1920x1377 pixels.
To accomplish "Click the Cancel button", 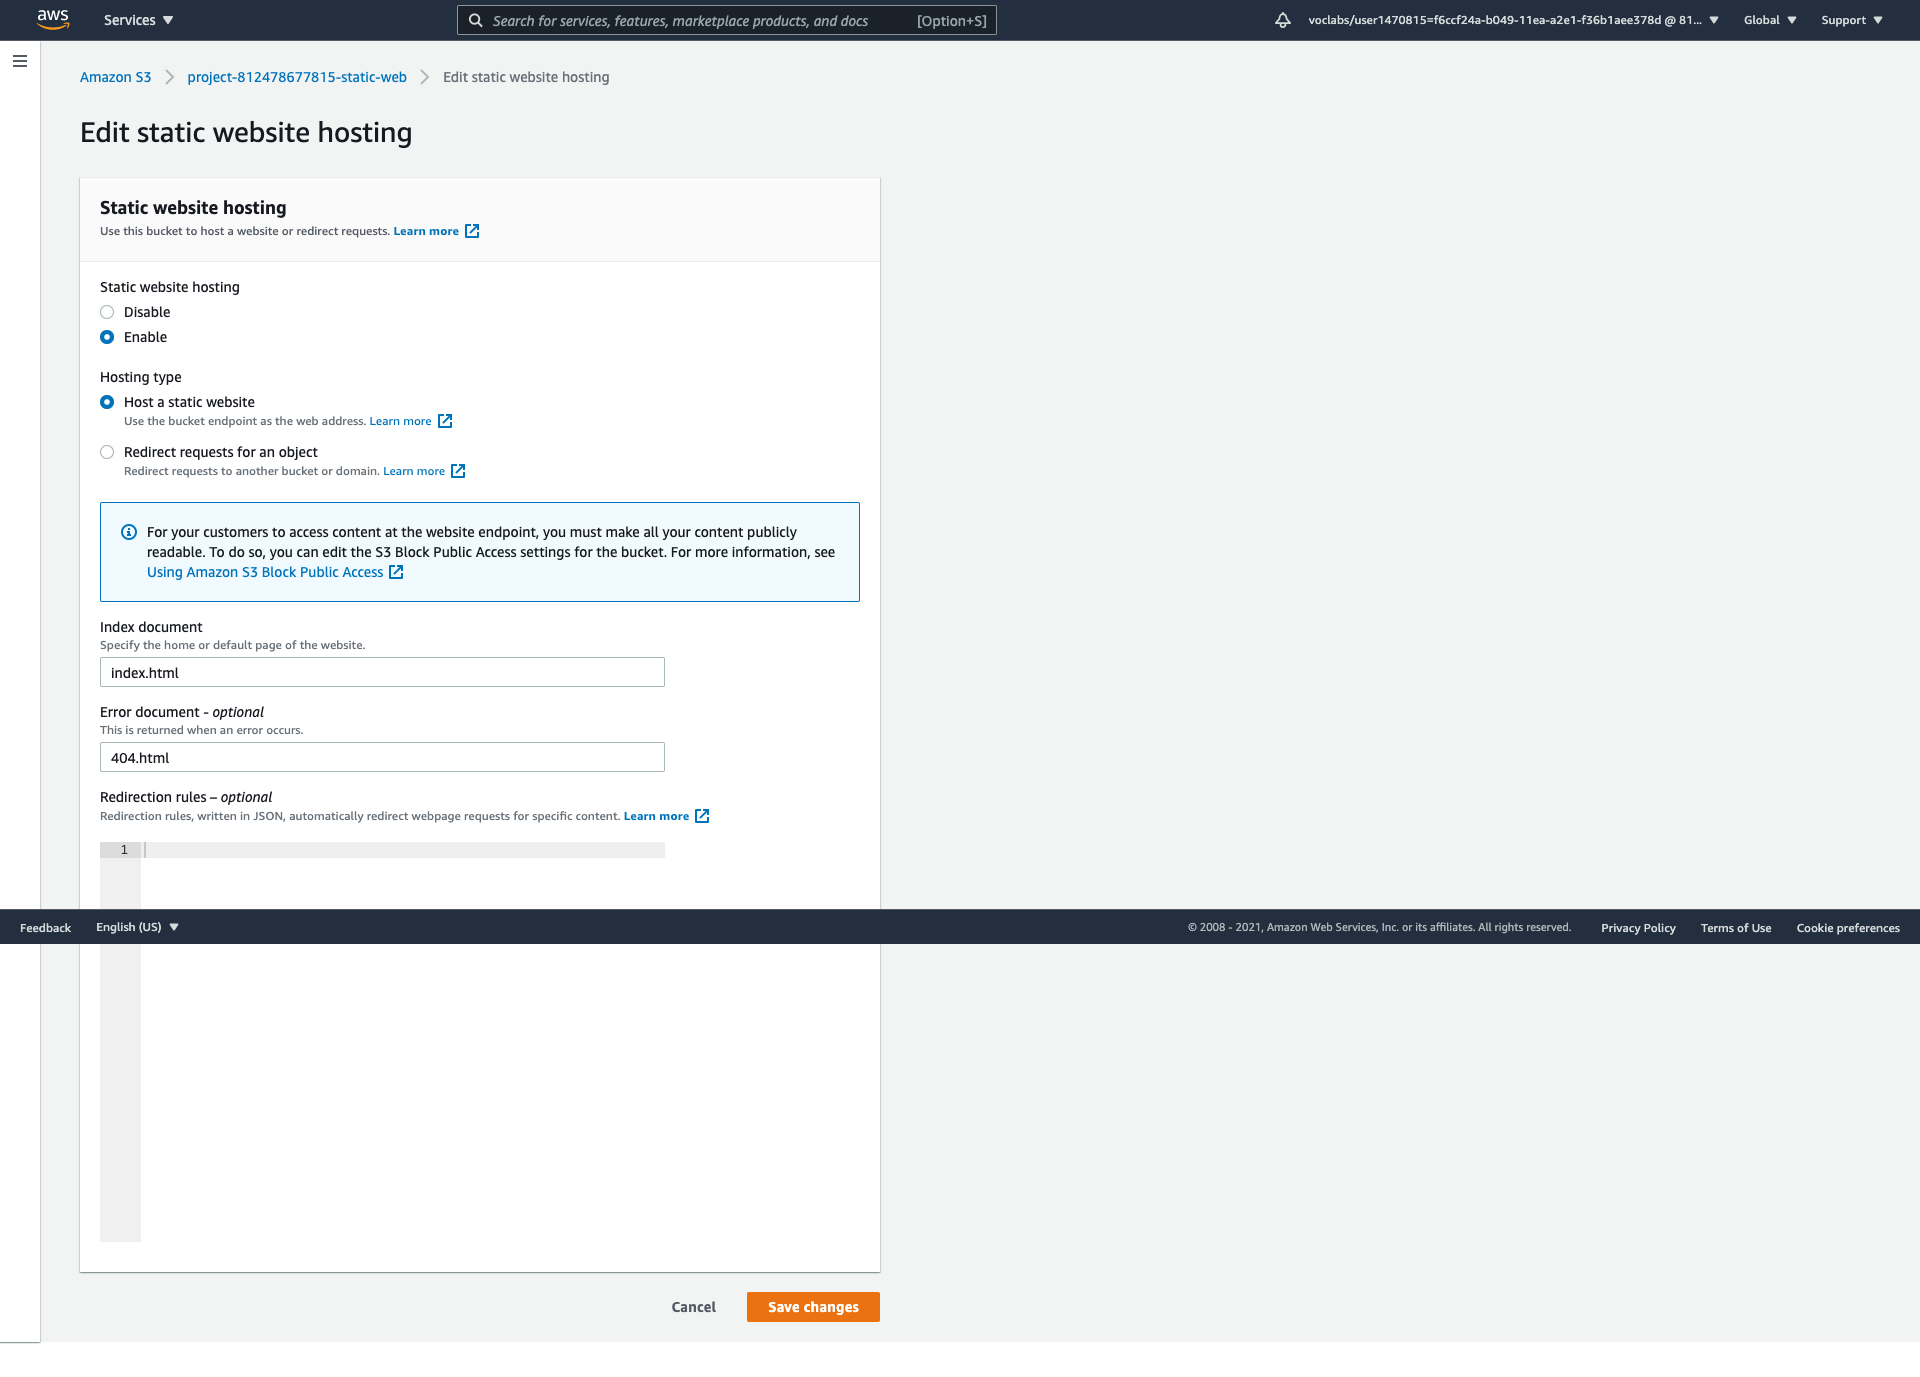I will point(693,1307).
